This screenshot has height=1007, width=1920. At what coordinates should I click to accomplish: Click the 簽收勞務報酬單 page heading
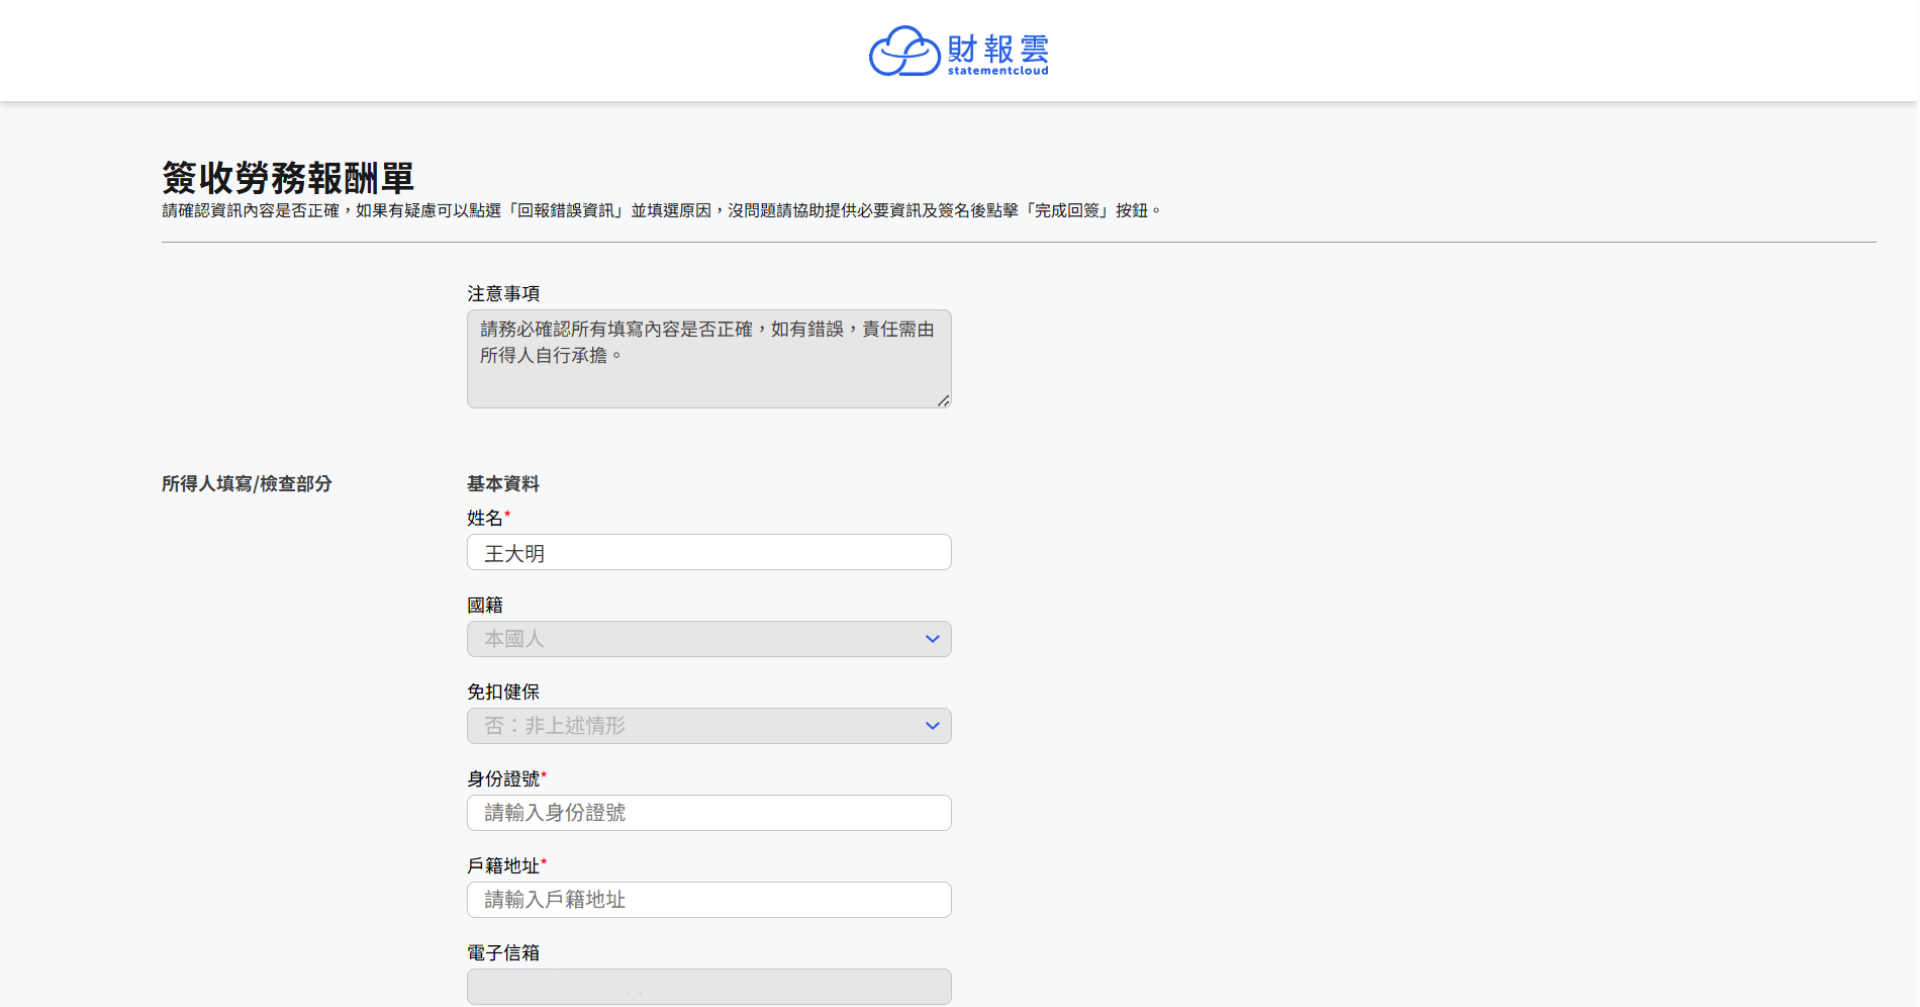click(288, 178)
